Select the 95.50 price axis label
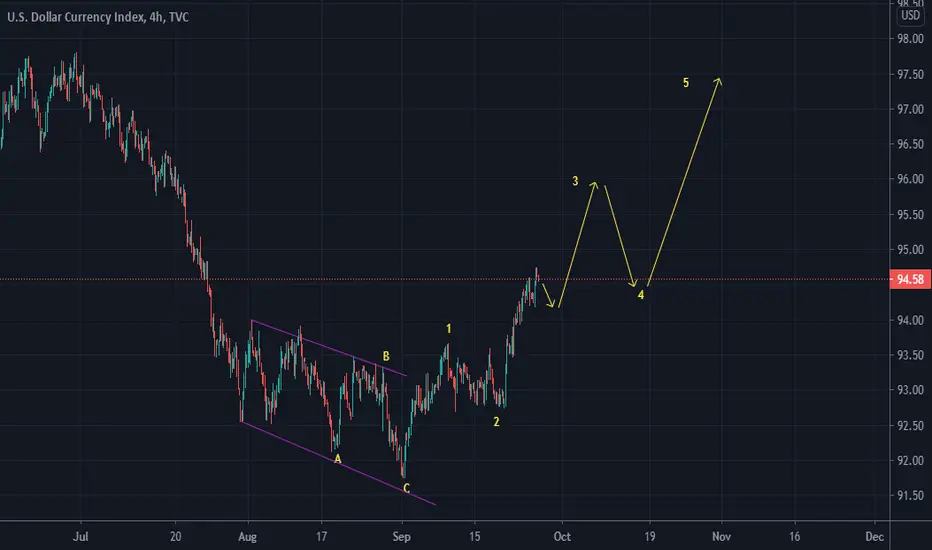932x550 pixels. coord(910,215)
